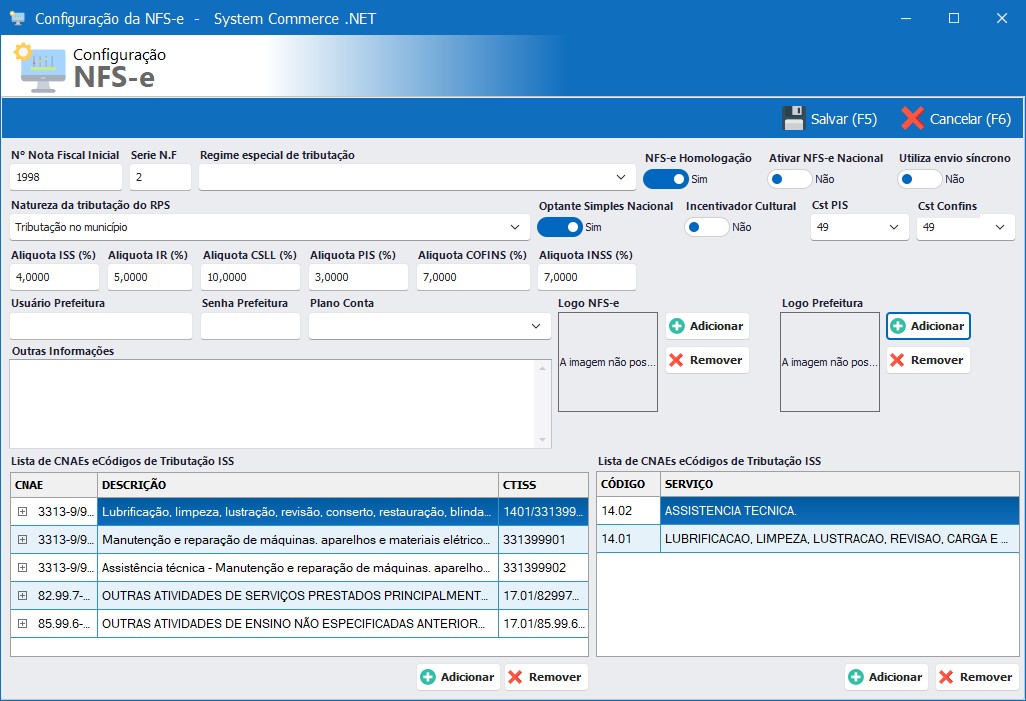The image size is (1026, 701).
Task: Click Adicionar below the CNAE list
Action: 457,677
